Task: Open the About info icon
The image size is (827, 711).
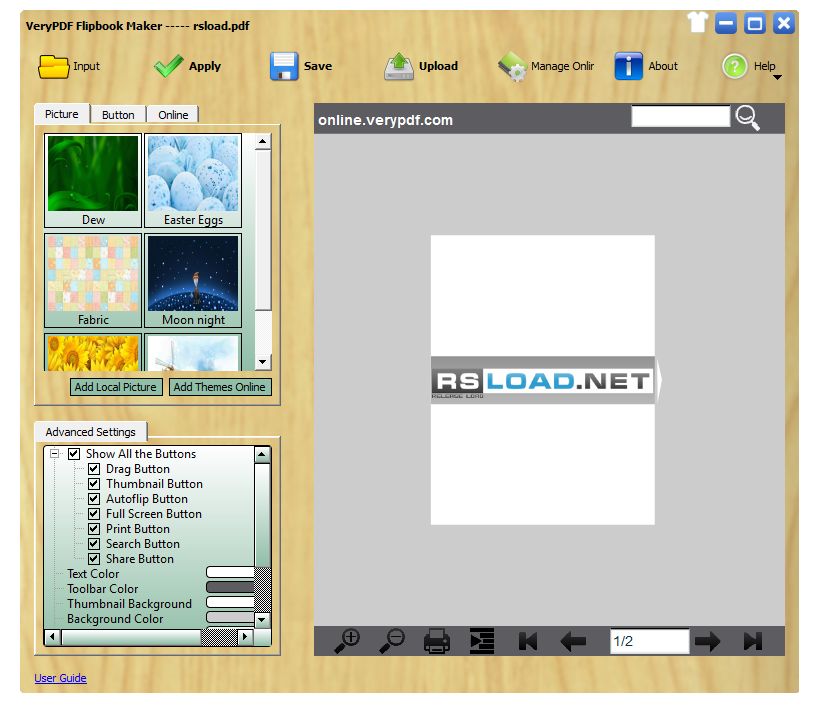Action: click(x=628, y=66)
